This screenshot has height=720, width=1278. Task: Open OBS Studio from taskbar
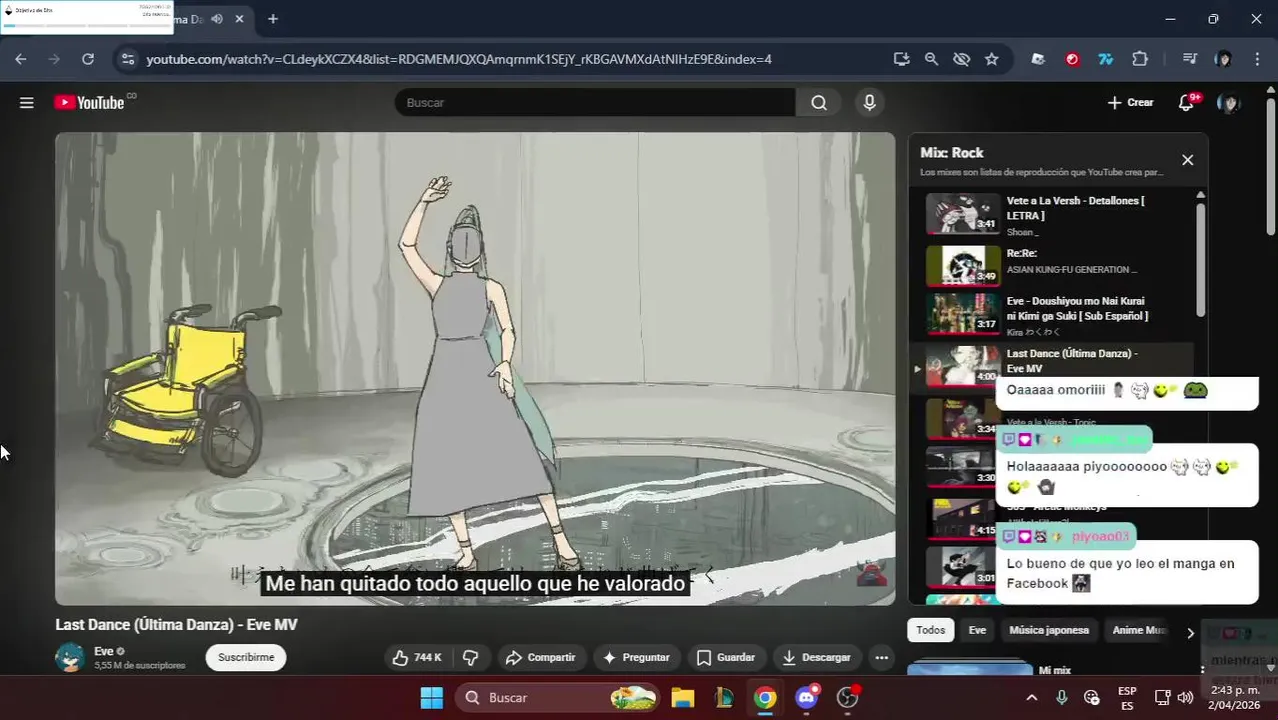pos(848,697)
